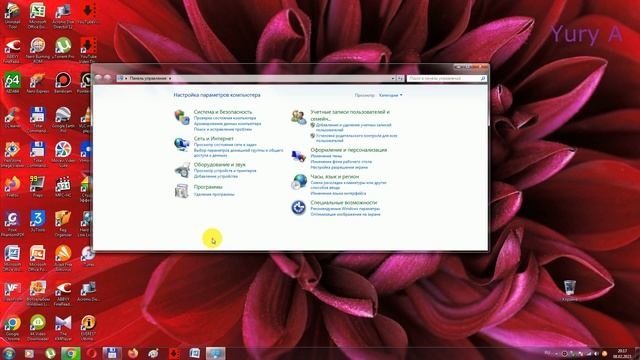Select the AIDA64 desktop icon
The width and height of the screenshot is (640, 360).
pyautogui.click(x=12, y=83)
